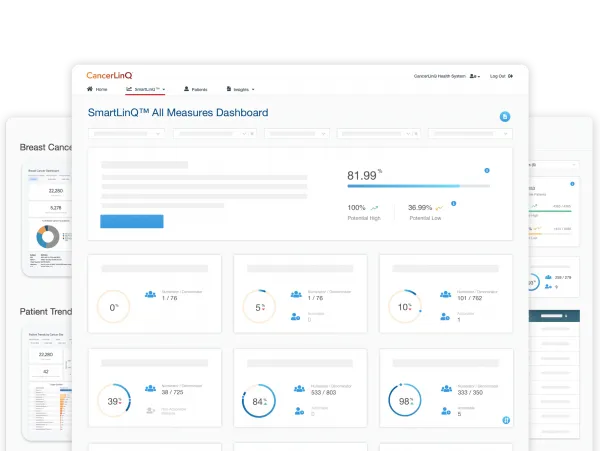Click the 81.99% progress bar
Viewport: 600px width, 451px height.
tap(418, 186)
